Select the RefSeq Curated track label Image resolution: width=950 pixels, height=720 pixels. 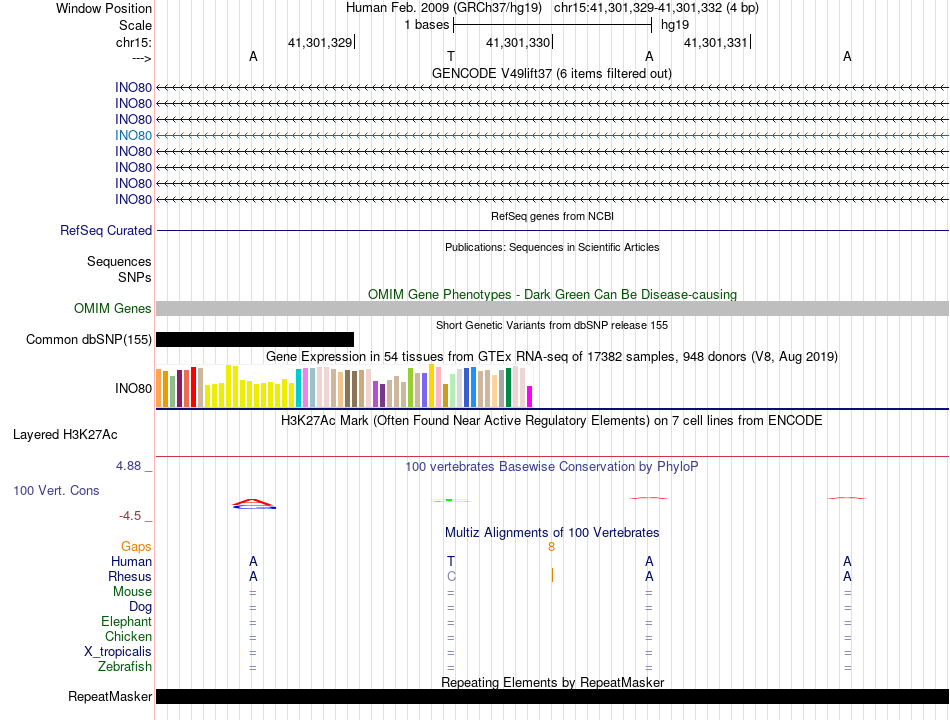coord(106,230)
